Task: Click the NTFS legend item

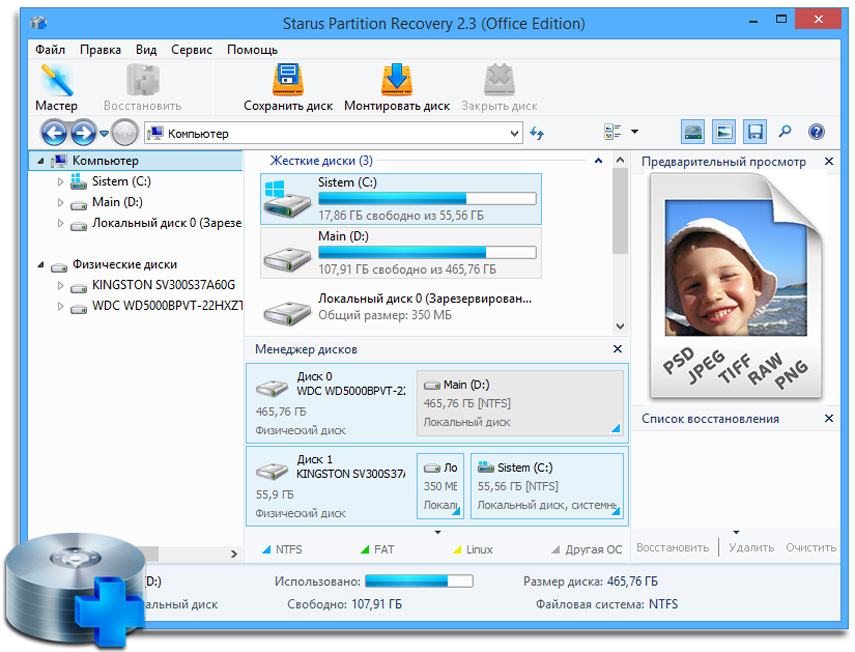Action: click(282, 550)
